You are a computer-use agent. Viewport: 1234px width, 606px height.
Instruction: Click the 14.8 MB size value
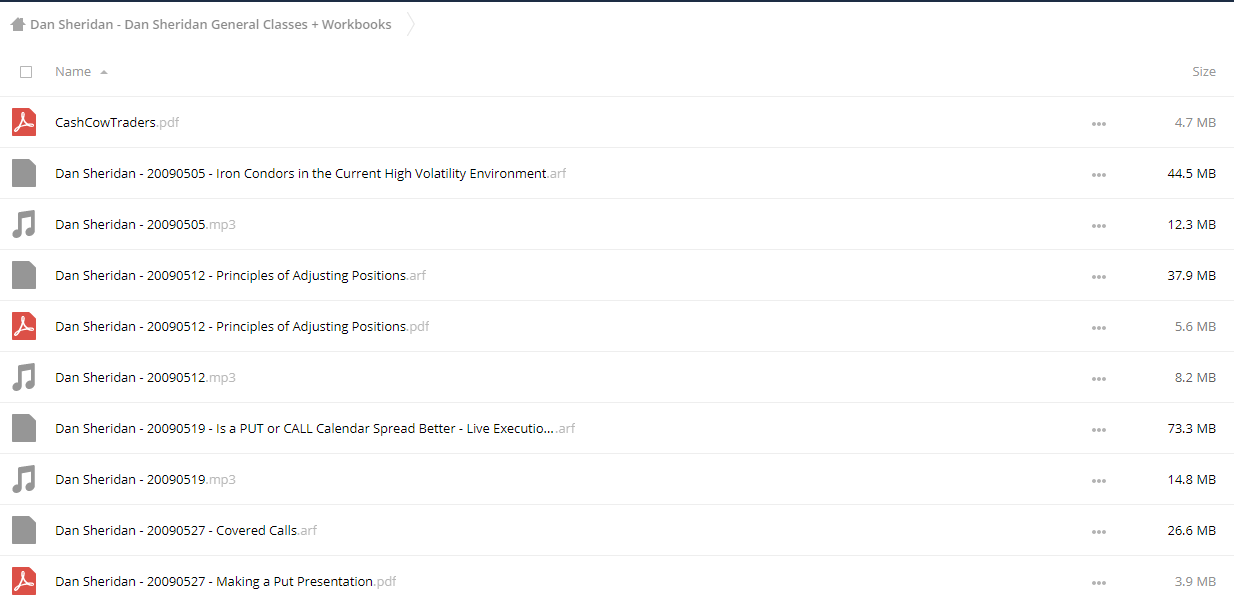tap(1192, 480)
